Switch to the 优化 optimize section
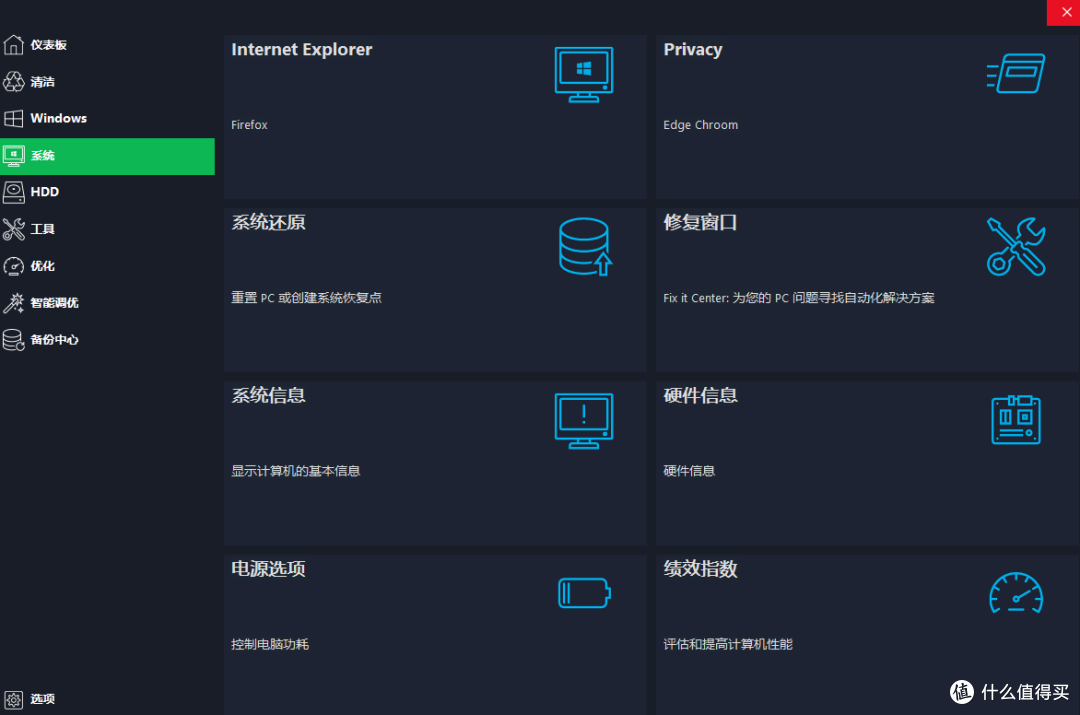This screenshot has width=1080, height=715. click(x=107, y=266)
